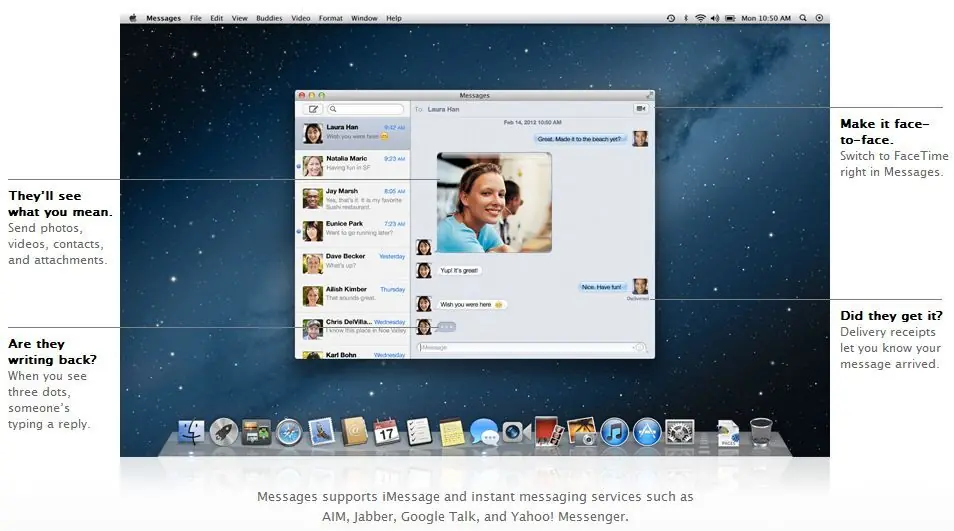This screenshot has width=954, height=531.
Task: Click the Bluetooth icon in the menu bar
Action: click(x=686, y=18)
